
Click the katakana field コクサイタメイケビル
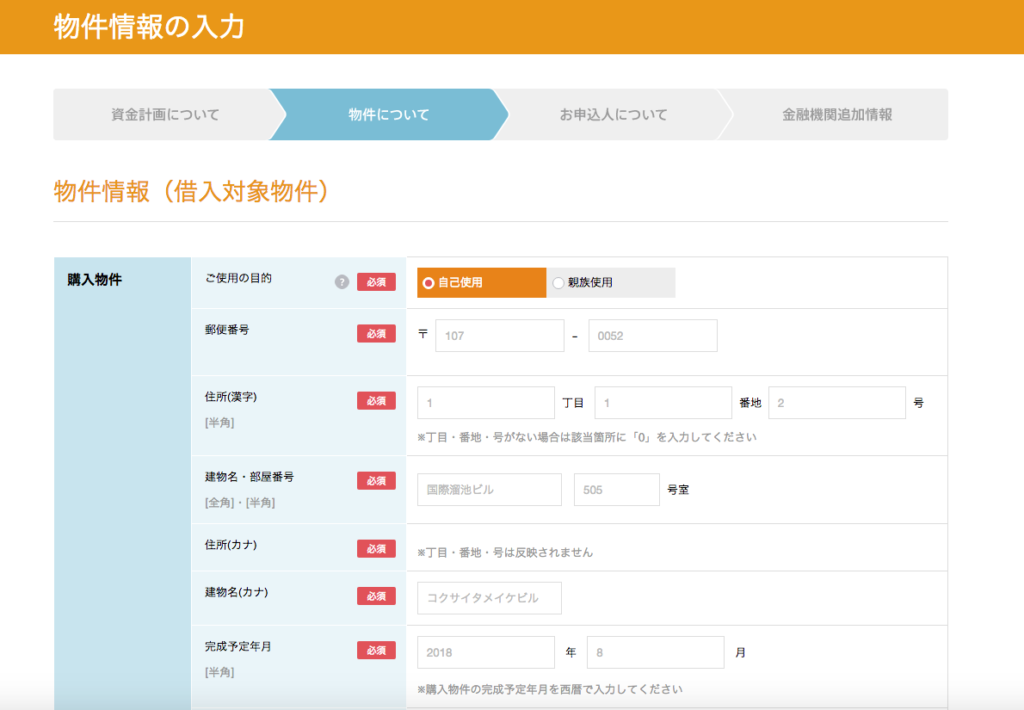[x=488, y=597]
